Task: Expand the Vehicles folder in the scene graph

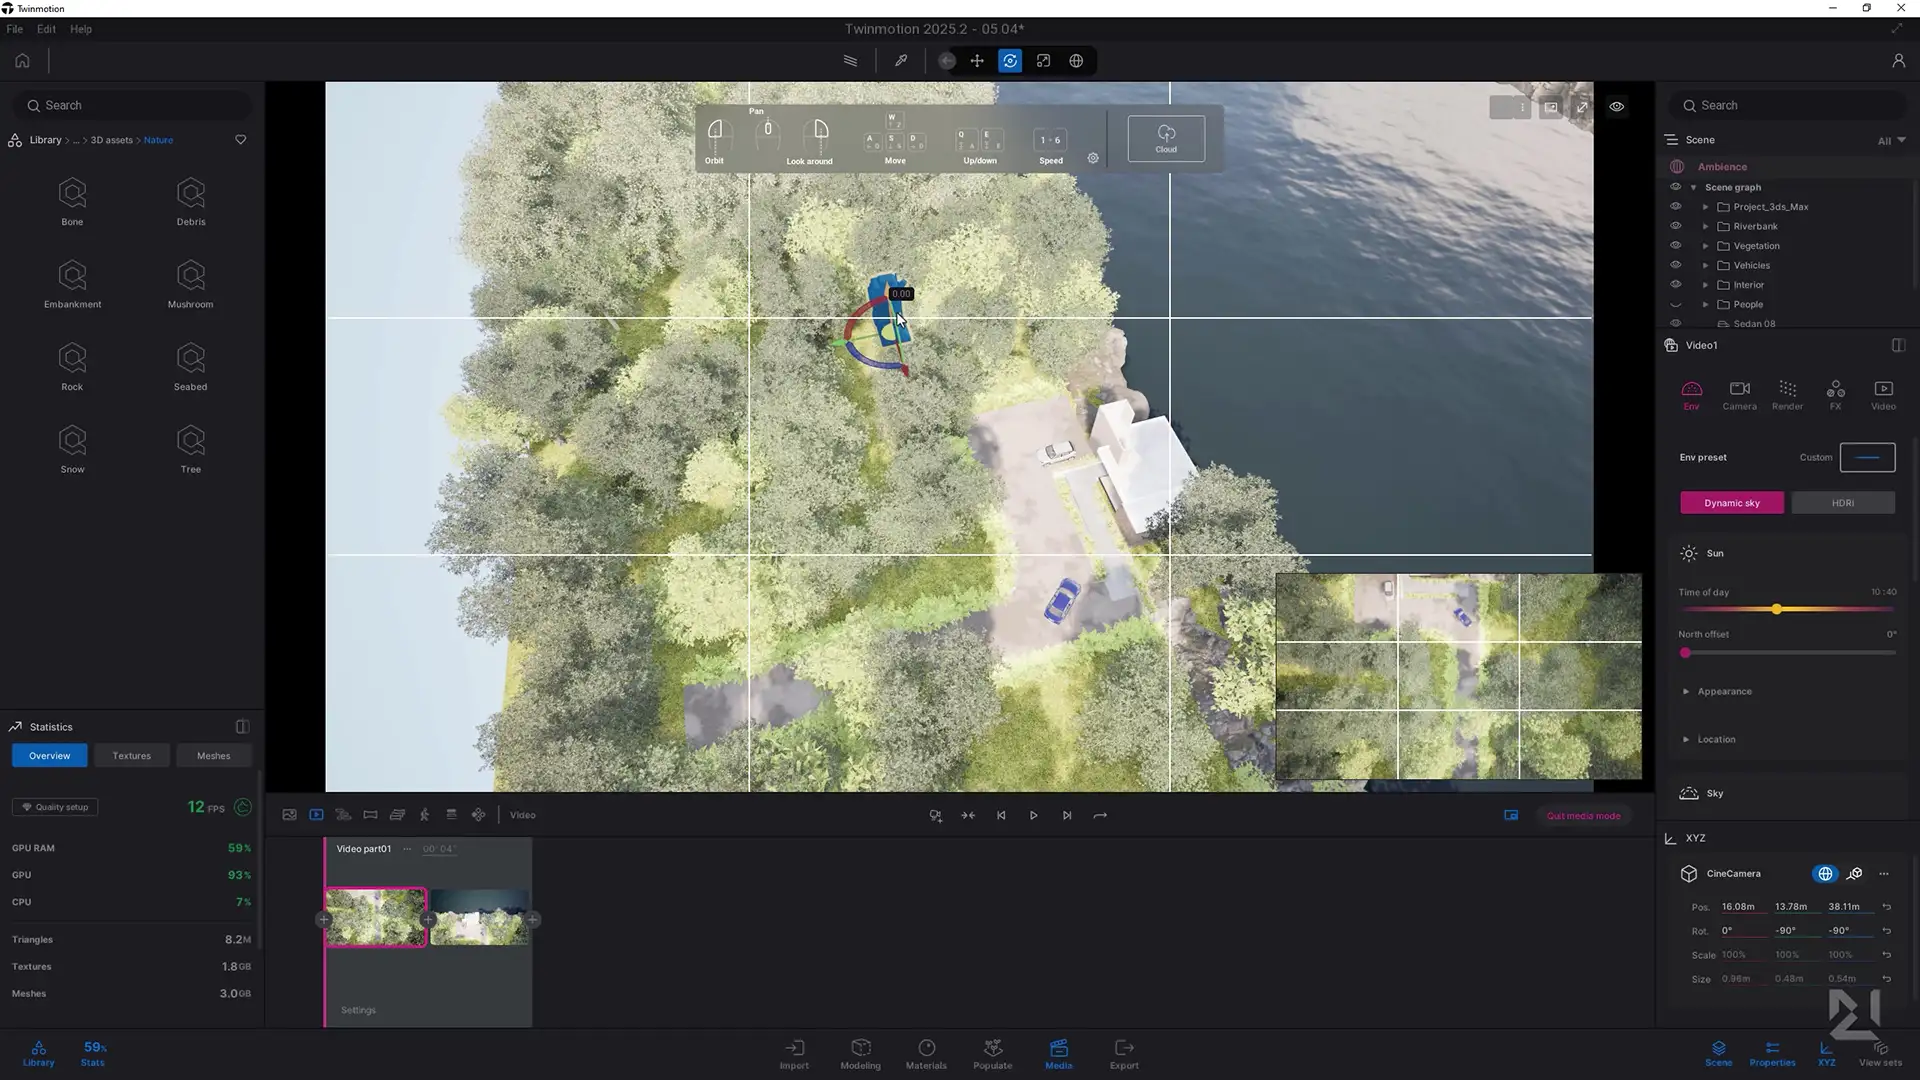Action: click(x=1706, y=265)
